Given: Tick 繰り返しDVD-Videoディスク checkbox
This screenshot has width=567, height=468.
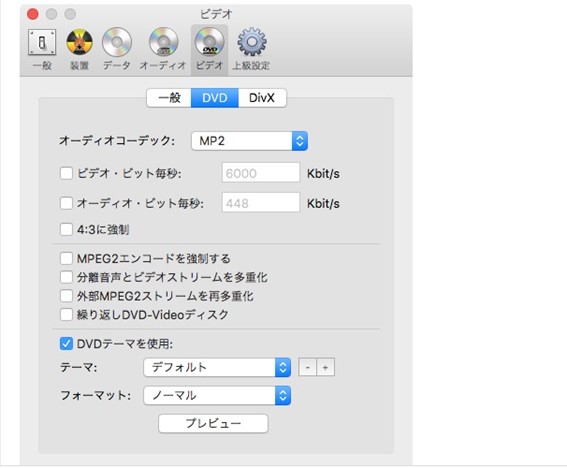Looking at the screenshot, I should (x=66, y=315).
